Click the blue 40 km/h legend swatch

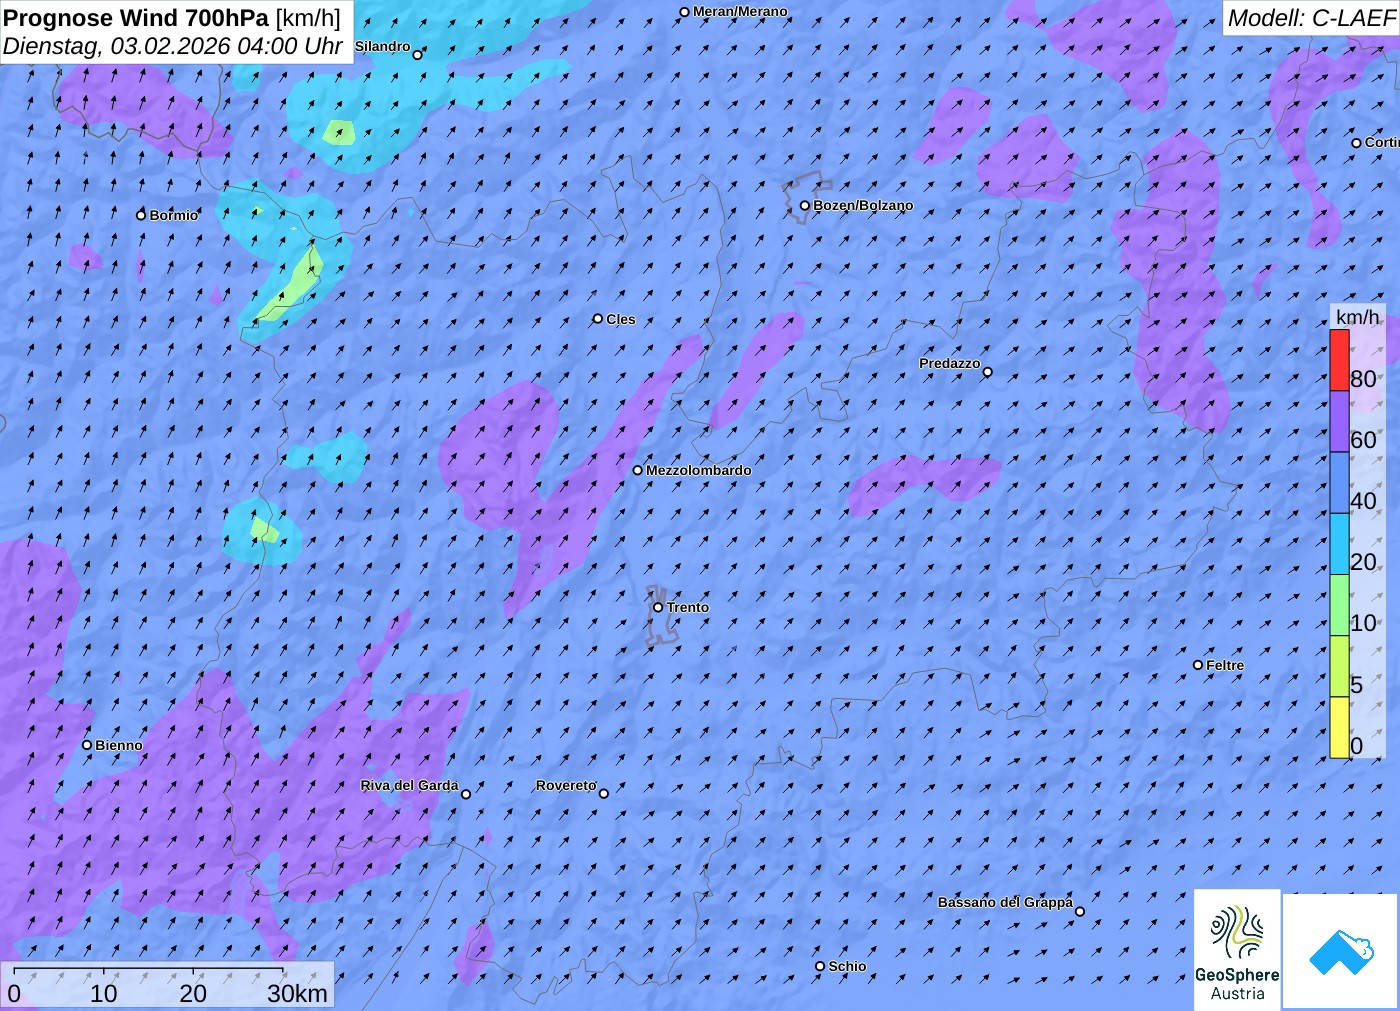click(1339, 483)
